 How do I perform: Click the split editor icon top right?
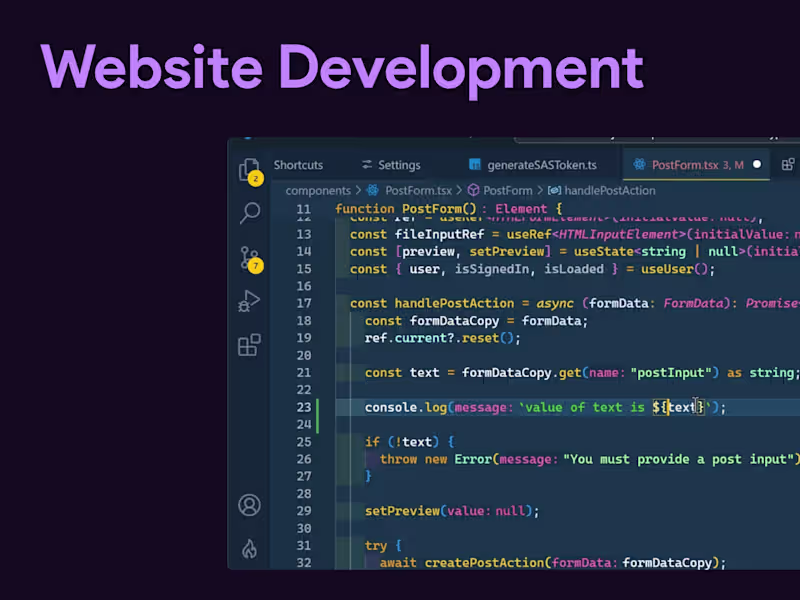coord(786,164)
